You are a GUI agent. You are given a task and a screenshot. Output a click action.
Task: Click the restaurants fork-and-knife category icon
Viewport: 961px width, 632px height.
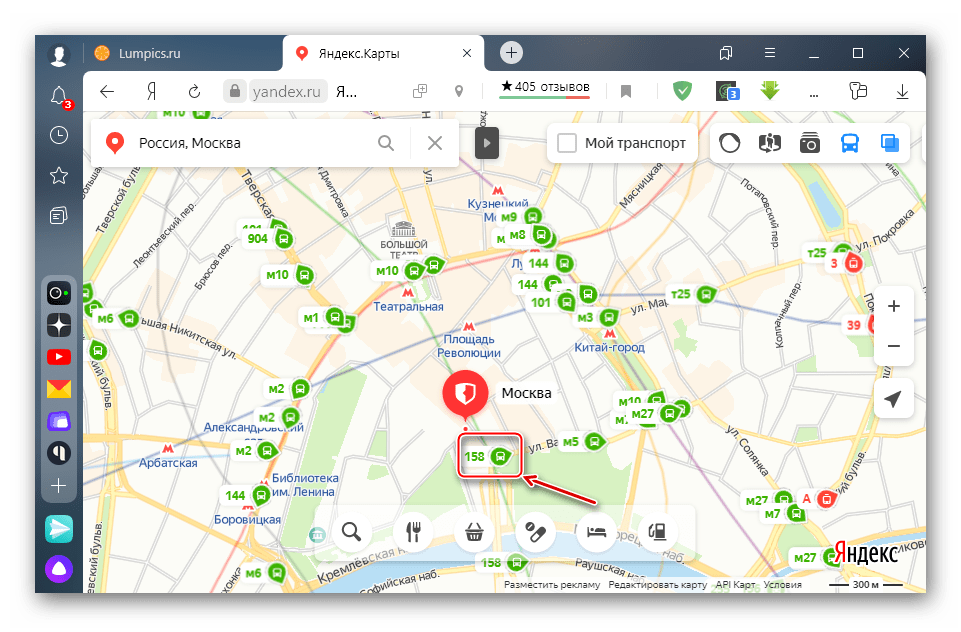point(412,532)
